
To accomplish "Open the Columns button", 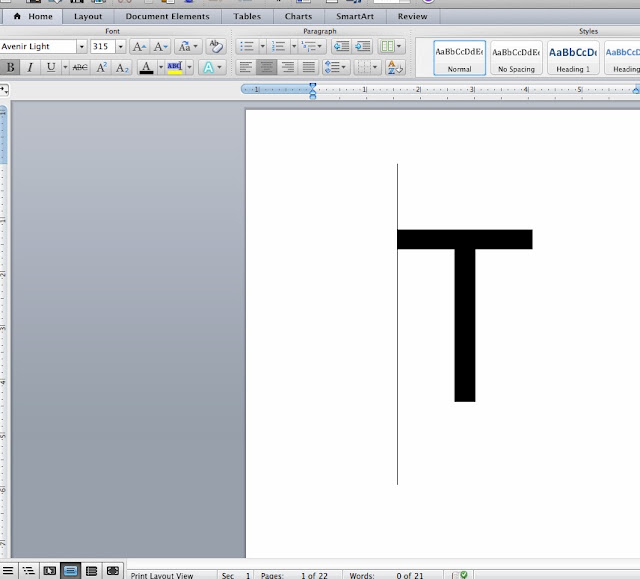I will coord(391,47).
